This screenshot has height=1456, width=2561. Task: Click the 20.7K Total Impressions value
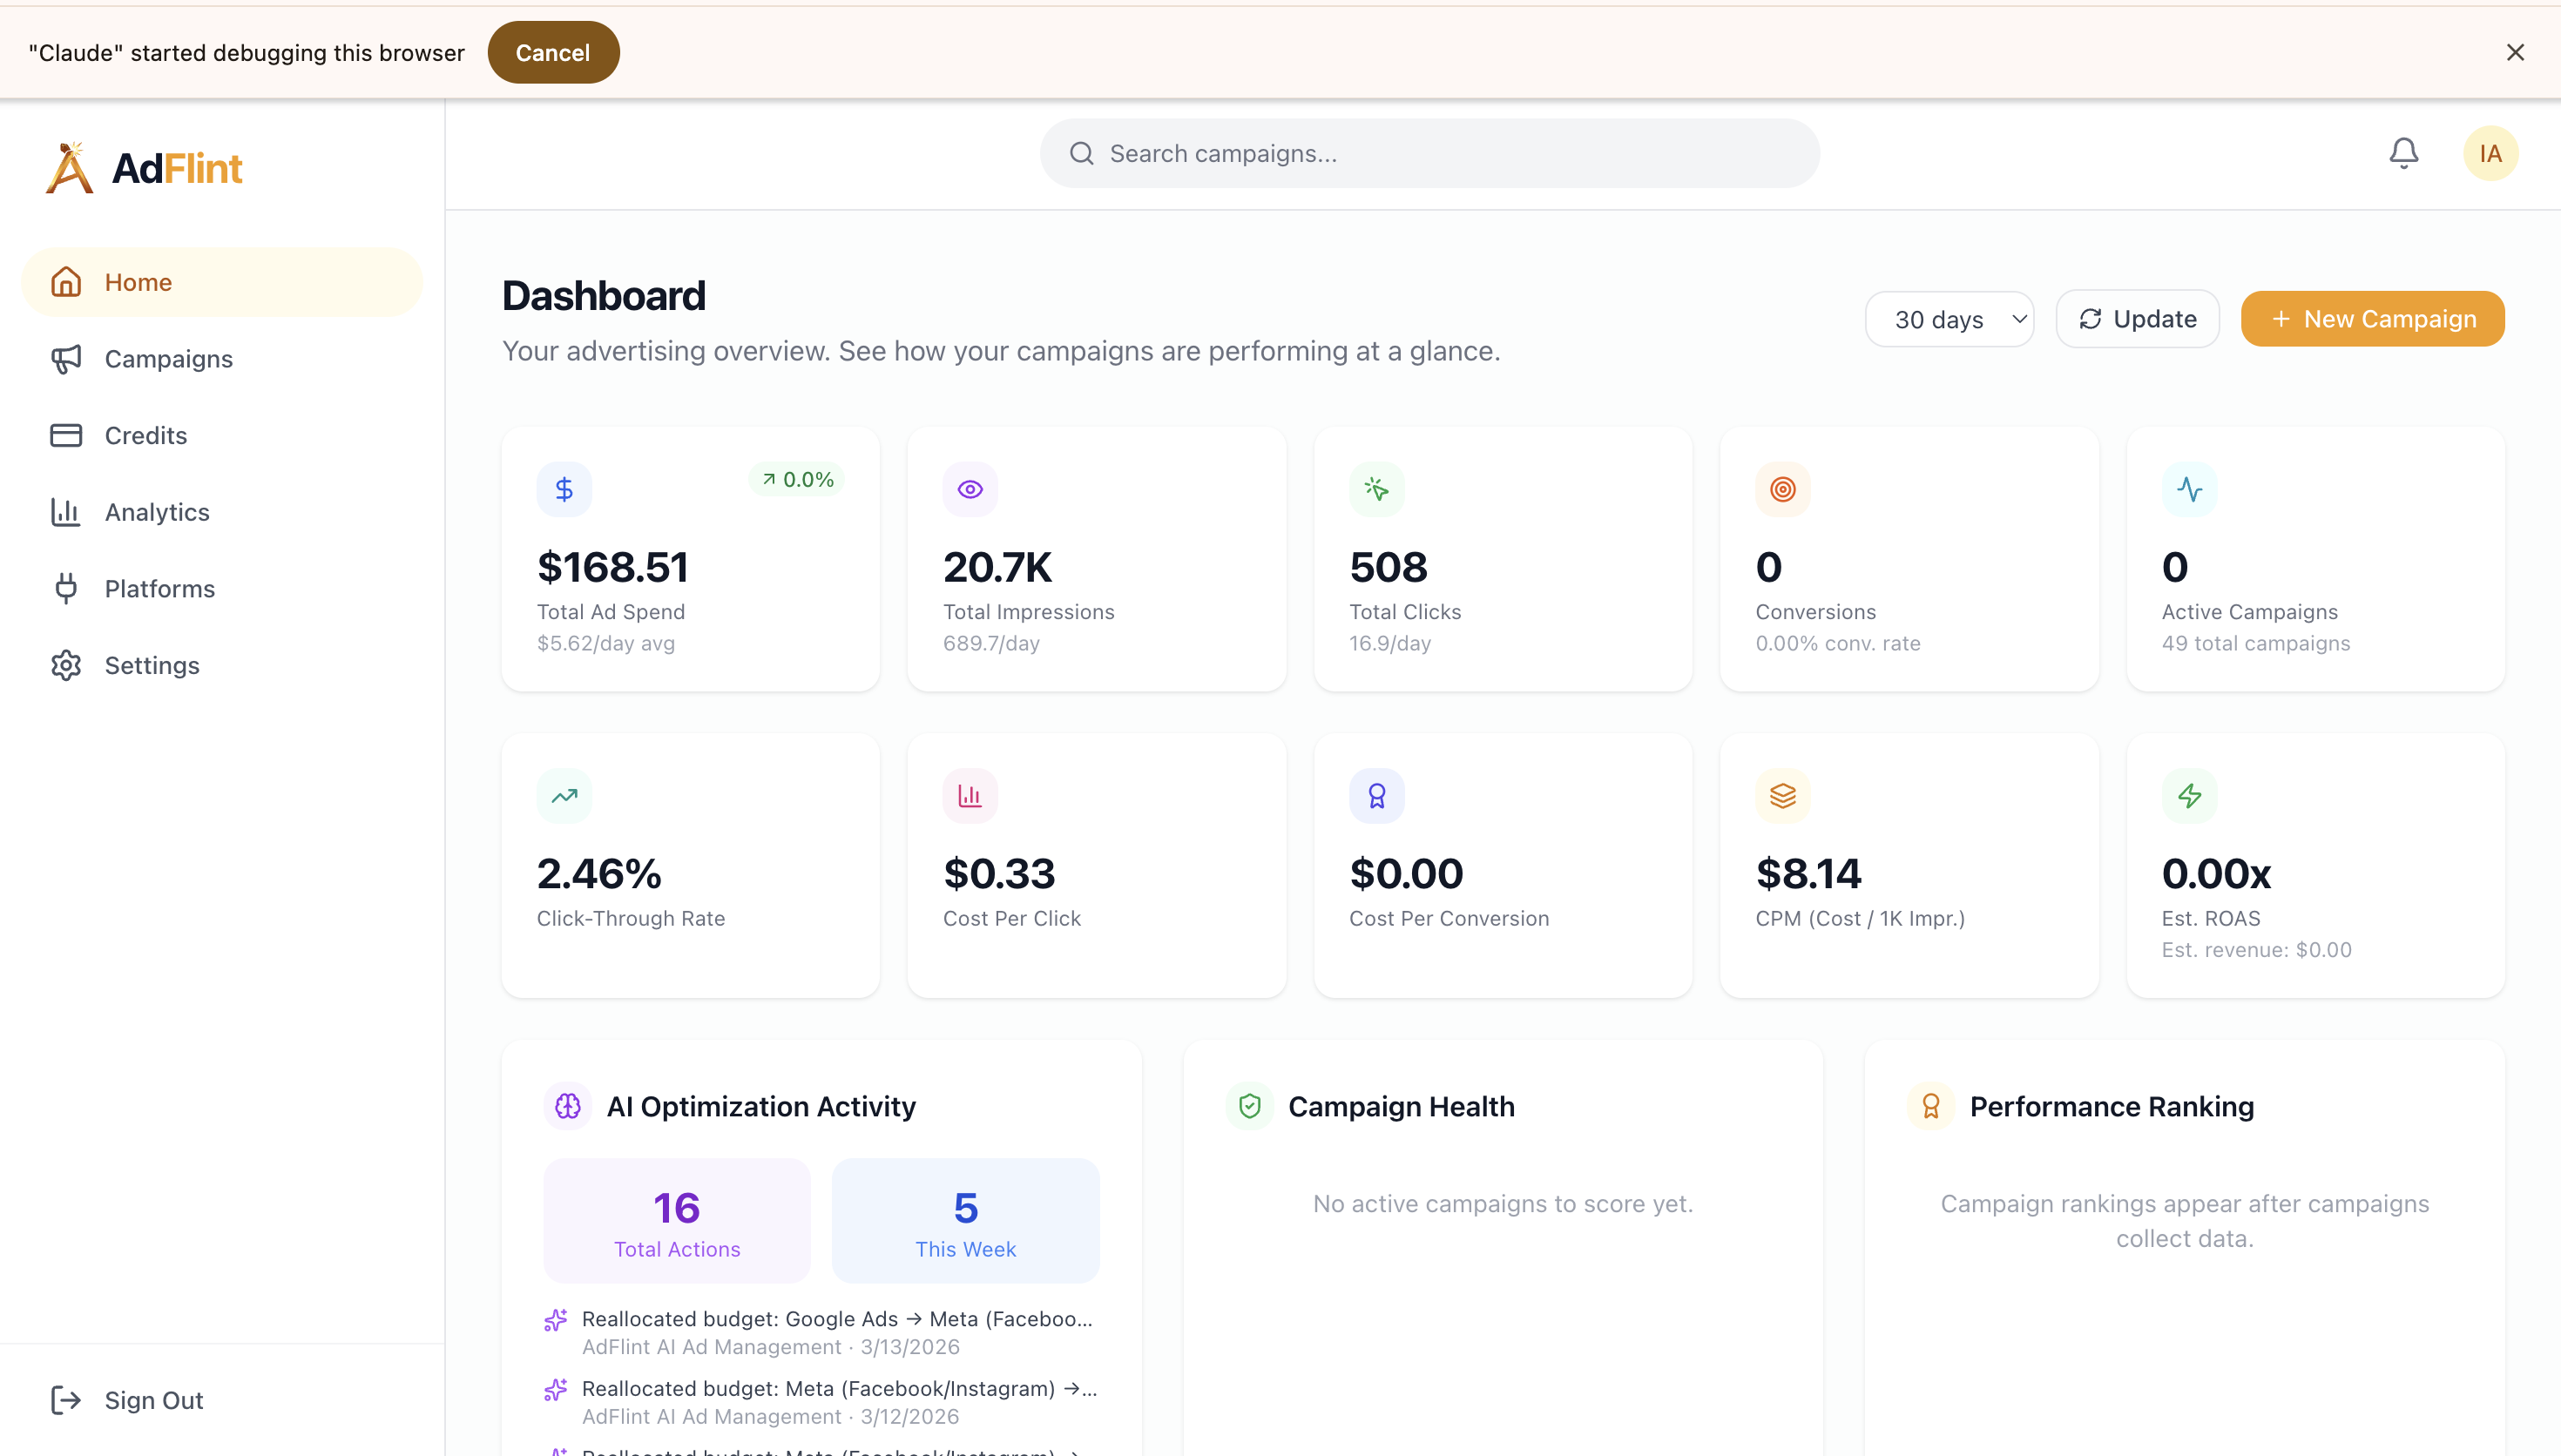tap(997, 567)
